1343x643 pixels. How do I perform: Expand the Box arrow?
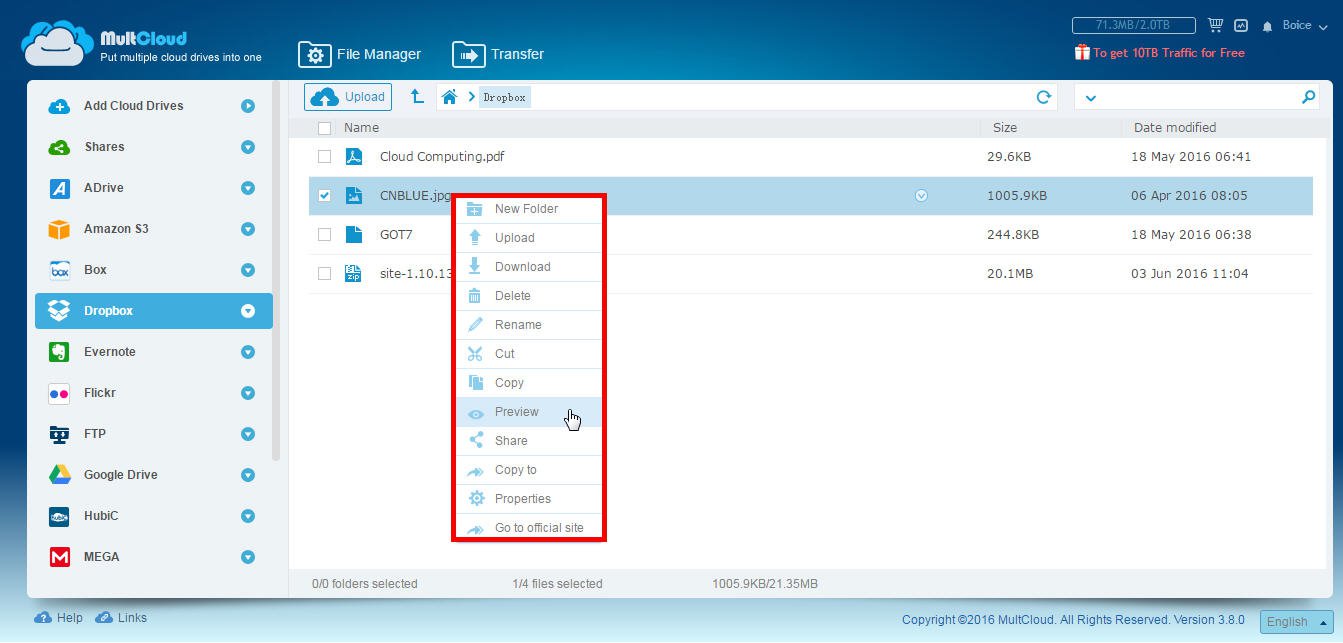[x=248, y=270]
